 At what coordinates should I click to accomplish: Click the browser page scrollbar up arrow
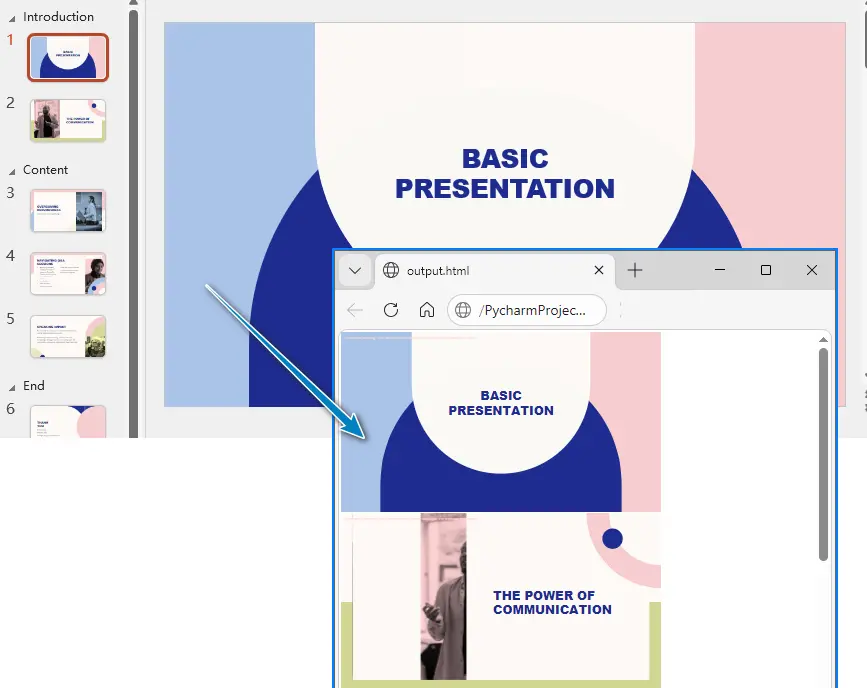pos(823,340)
